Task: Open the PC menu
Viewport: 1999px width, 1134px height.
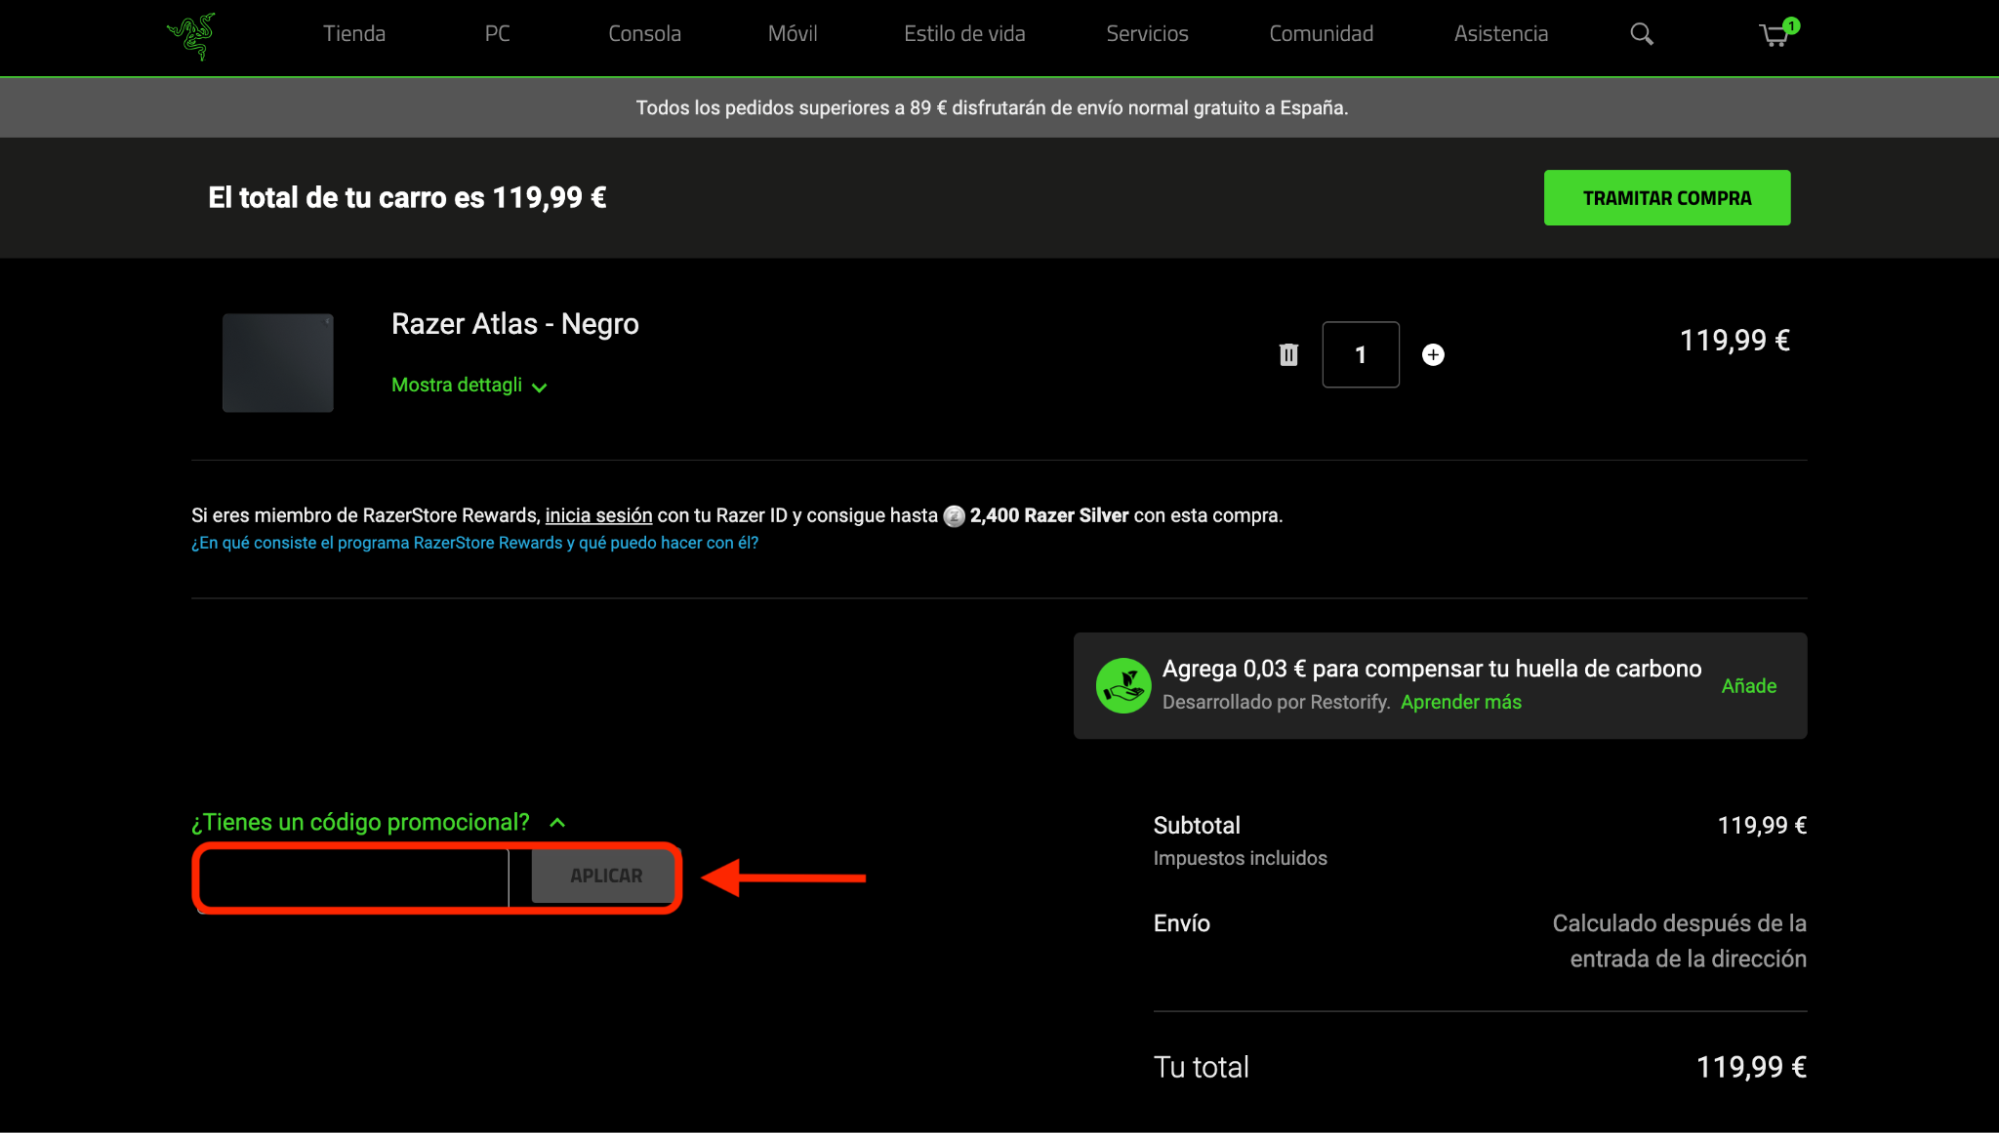Action: (x=497, y=34)
